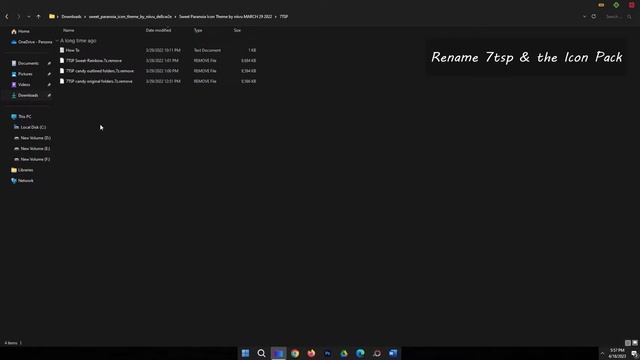Sort by Size column header
This screenshot has height=360, width=640.
pos(237,30)
